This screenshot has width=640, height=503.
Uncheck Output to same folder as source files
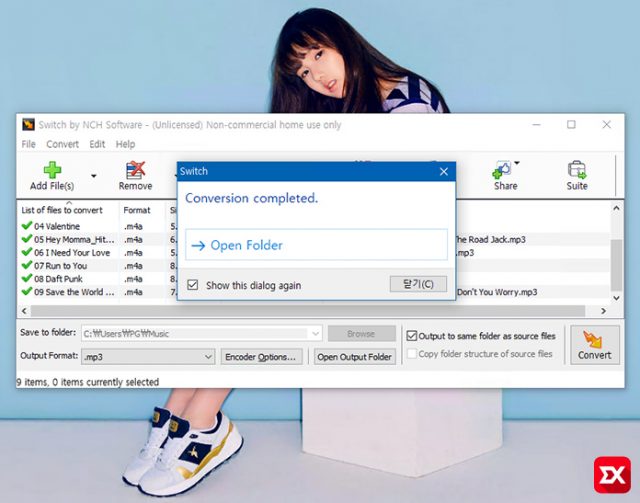click(x=412, y=336)
